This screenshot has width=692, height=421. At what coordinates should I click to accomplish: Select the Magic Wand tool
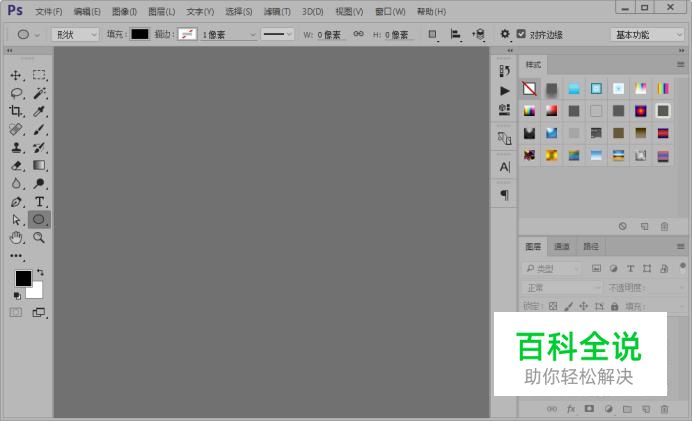[x=40, y=93]
